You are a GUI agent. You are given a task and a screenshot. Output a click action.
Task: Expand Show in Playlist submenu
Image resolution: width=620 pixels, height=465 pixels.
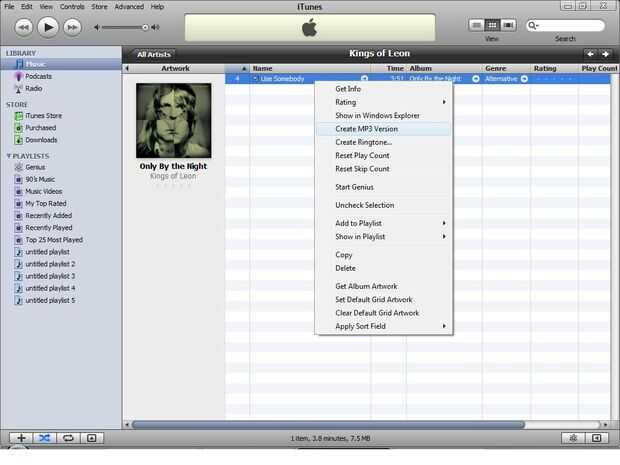coord(384,237)
